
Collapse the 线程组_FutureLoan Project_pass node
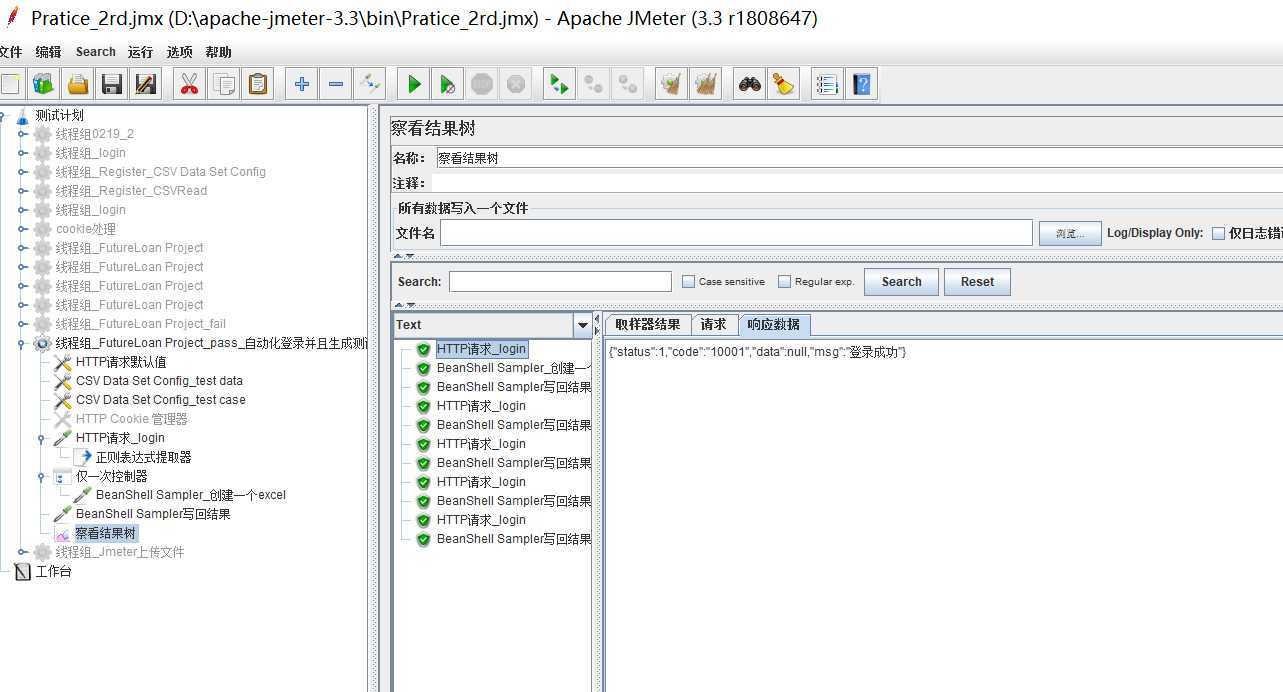(x=23, y=343)
